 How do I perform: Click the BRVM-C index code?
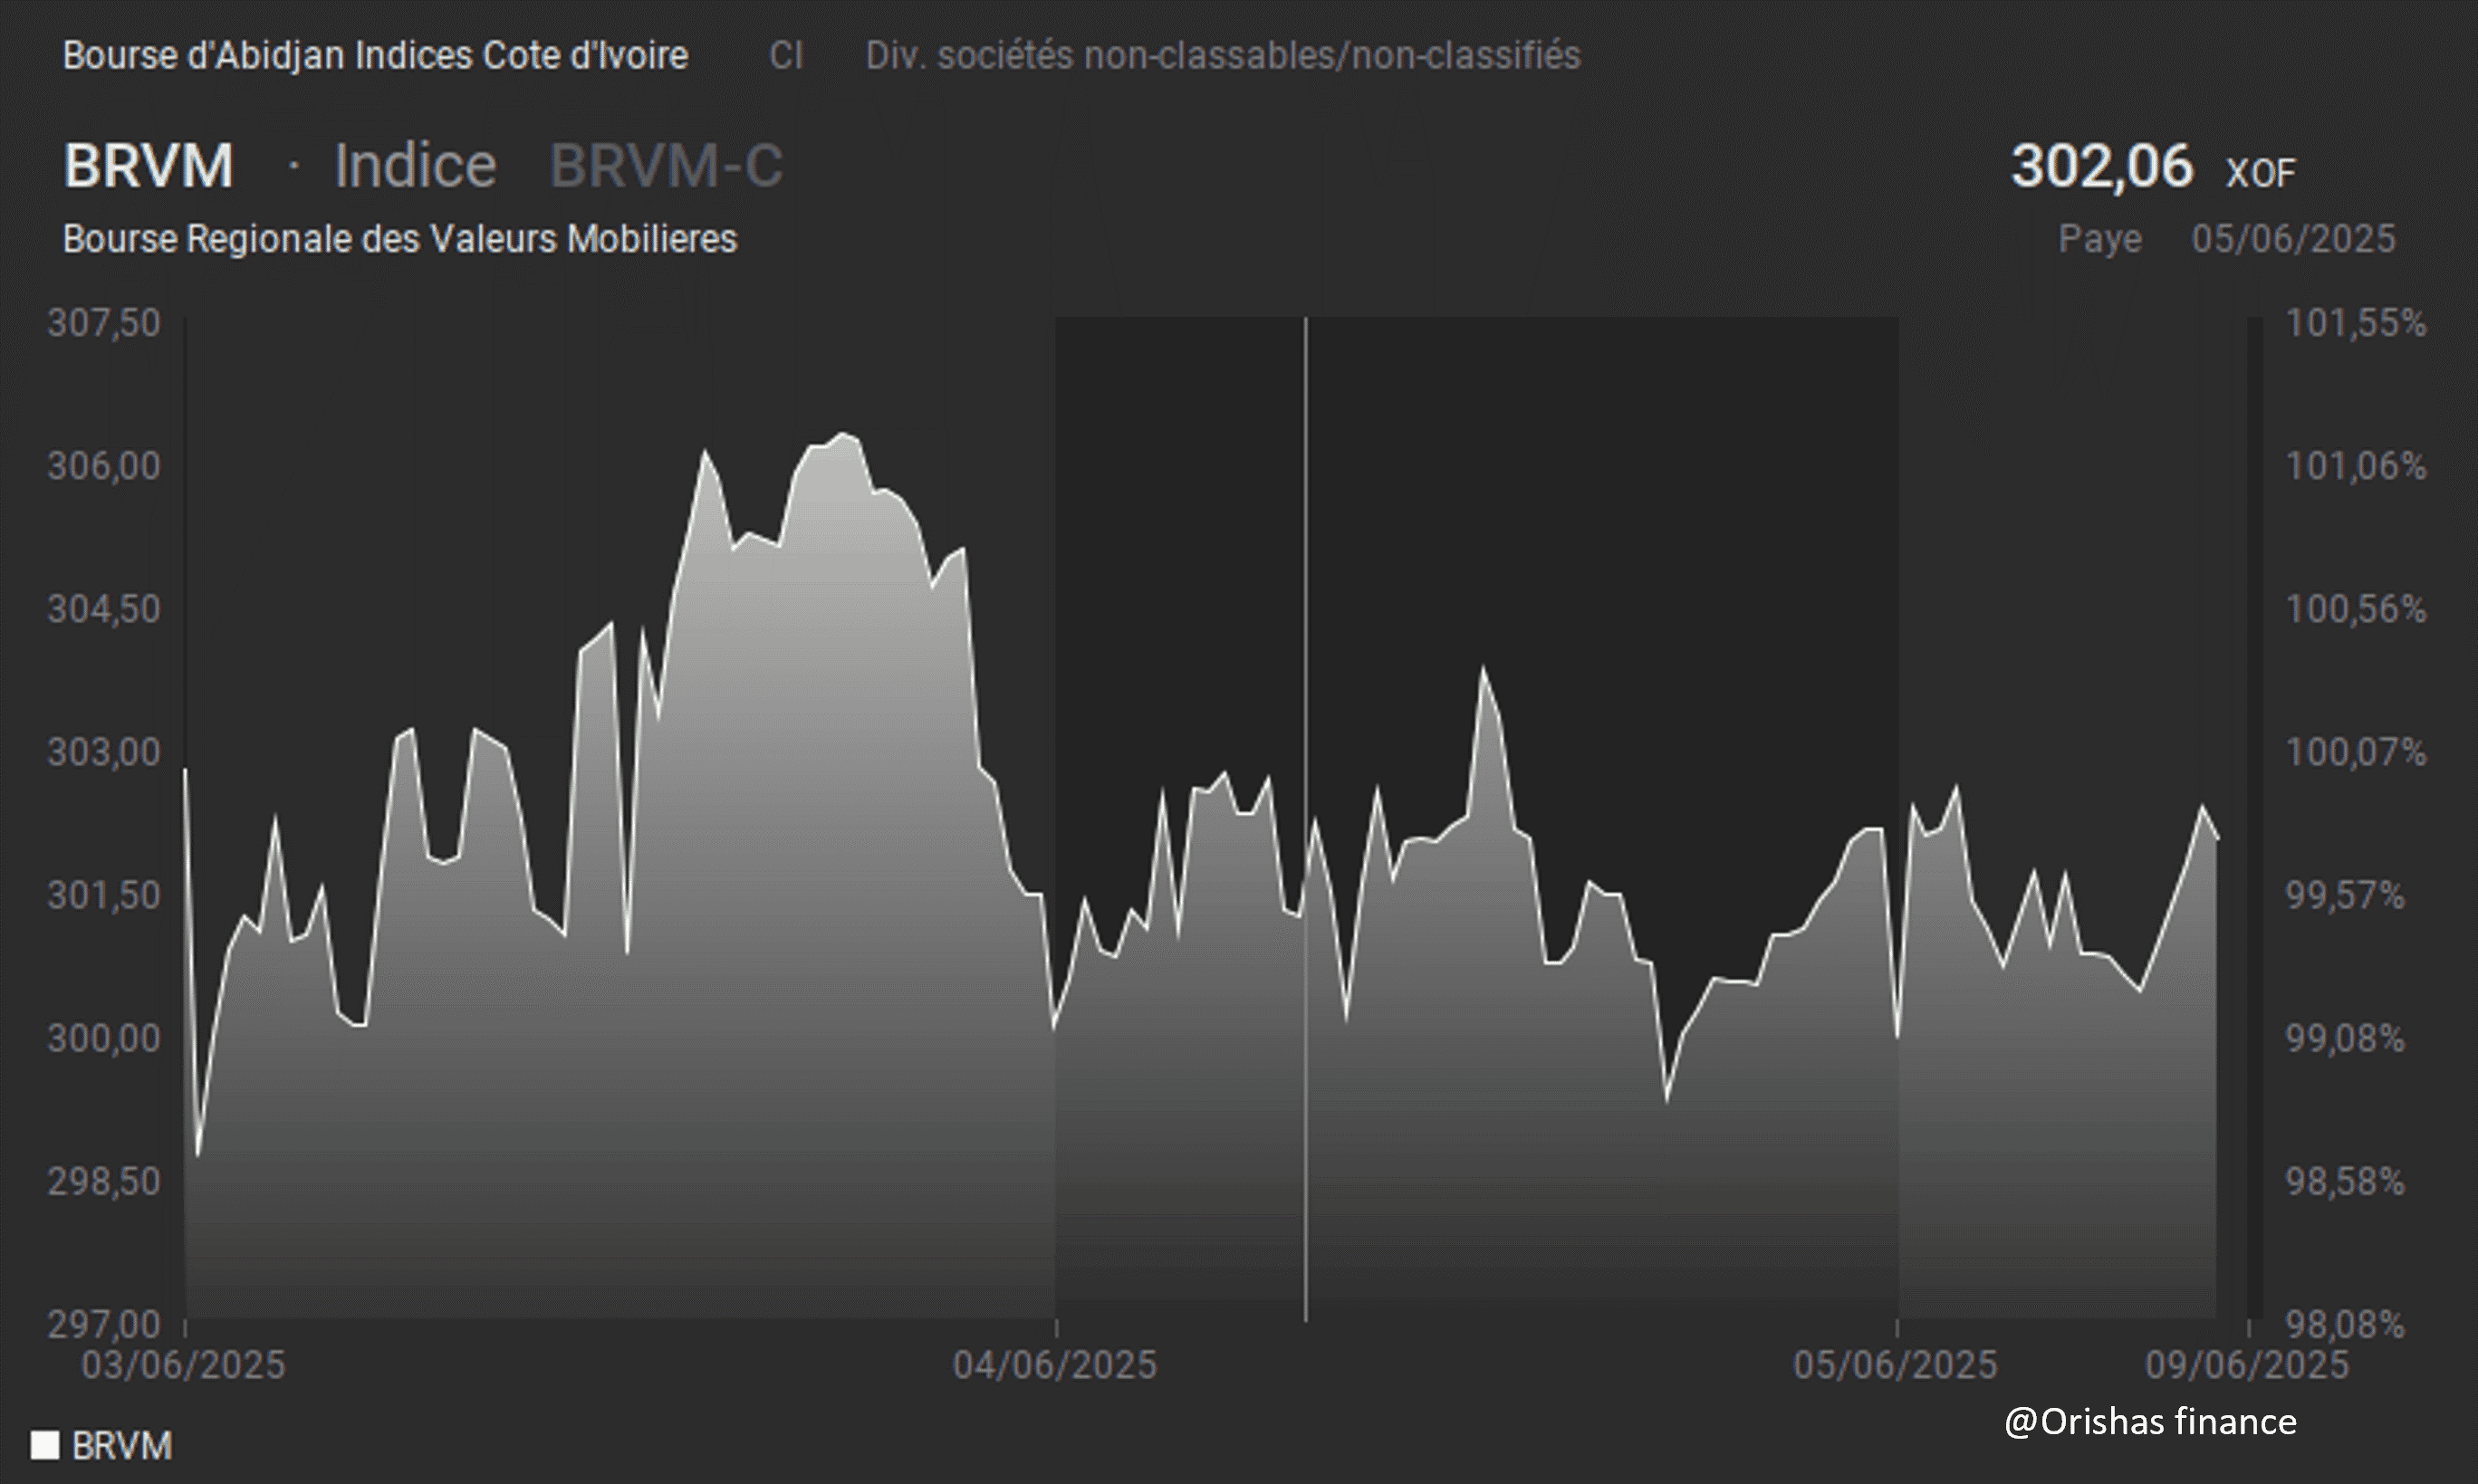pyautogui.click(x=666, y=165)
